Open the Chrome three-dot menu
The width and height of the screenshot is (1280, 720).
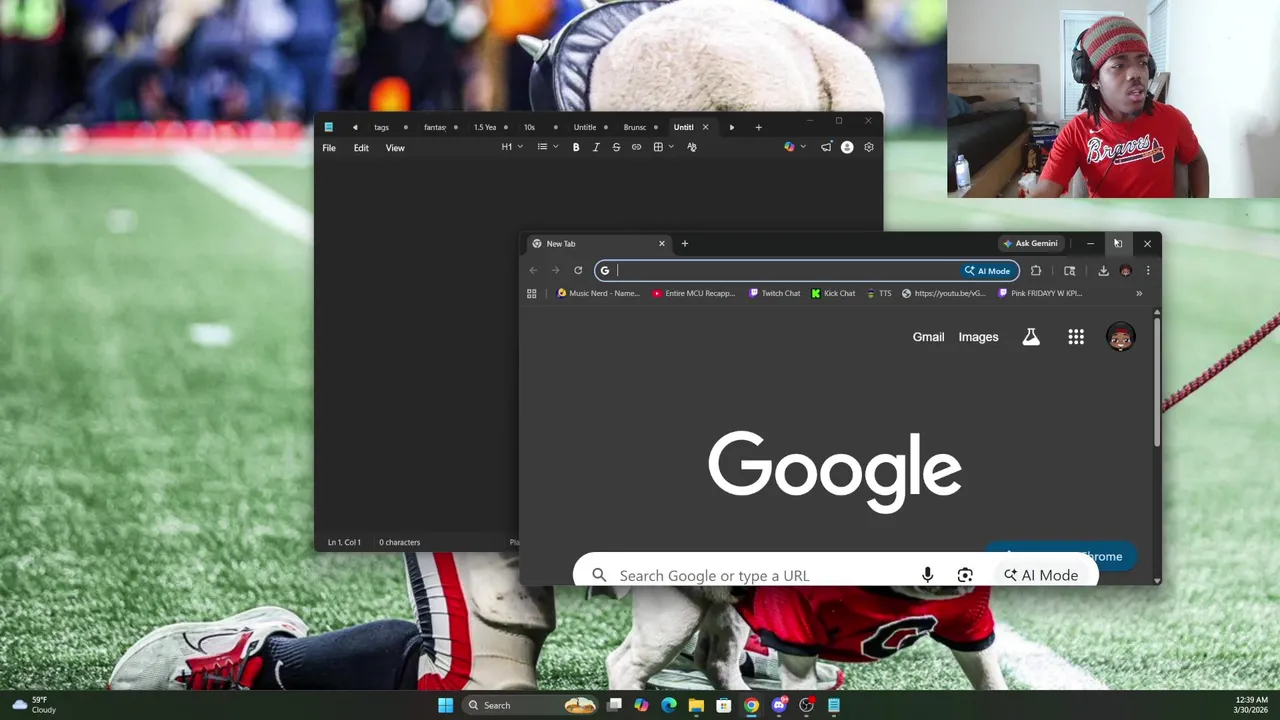pos(1148,270)
